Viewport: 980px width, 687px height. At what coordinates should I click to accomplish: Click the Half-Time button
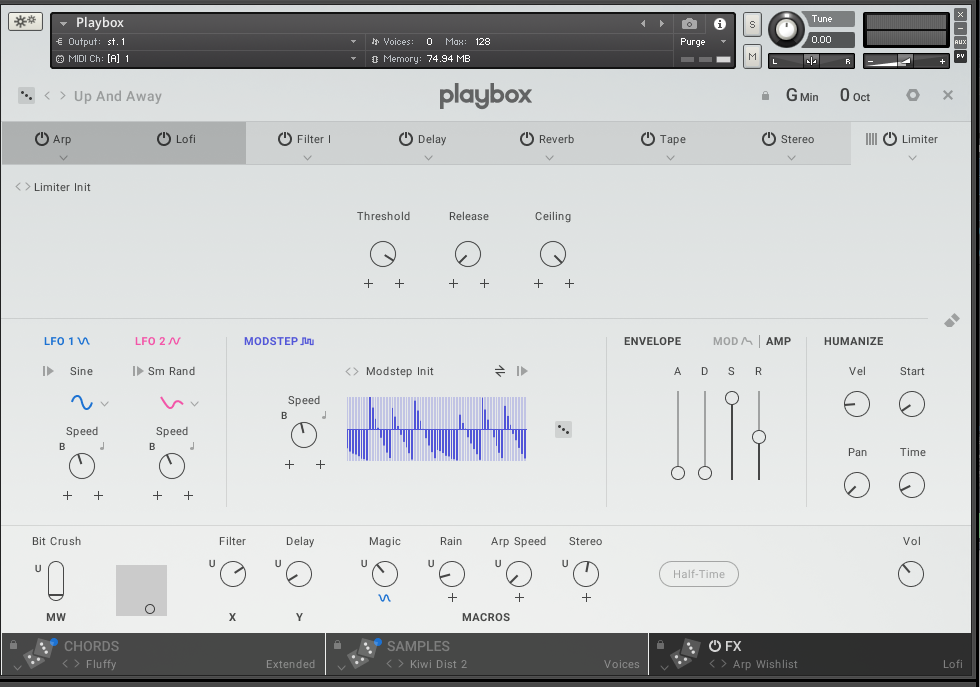tap(699, 574)
